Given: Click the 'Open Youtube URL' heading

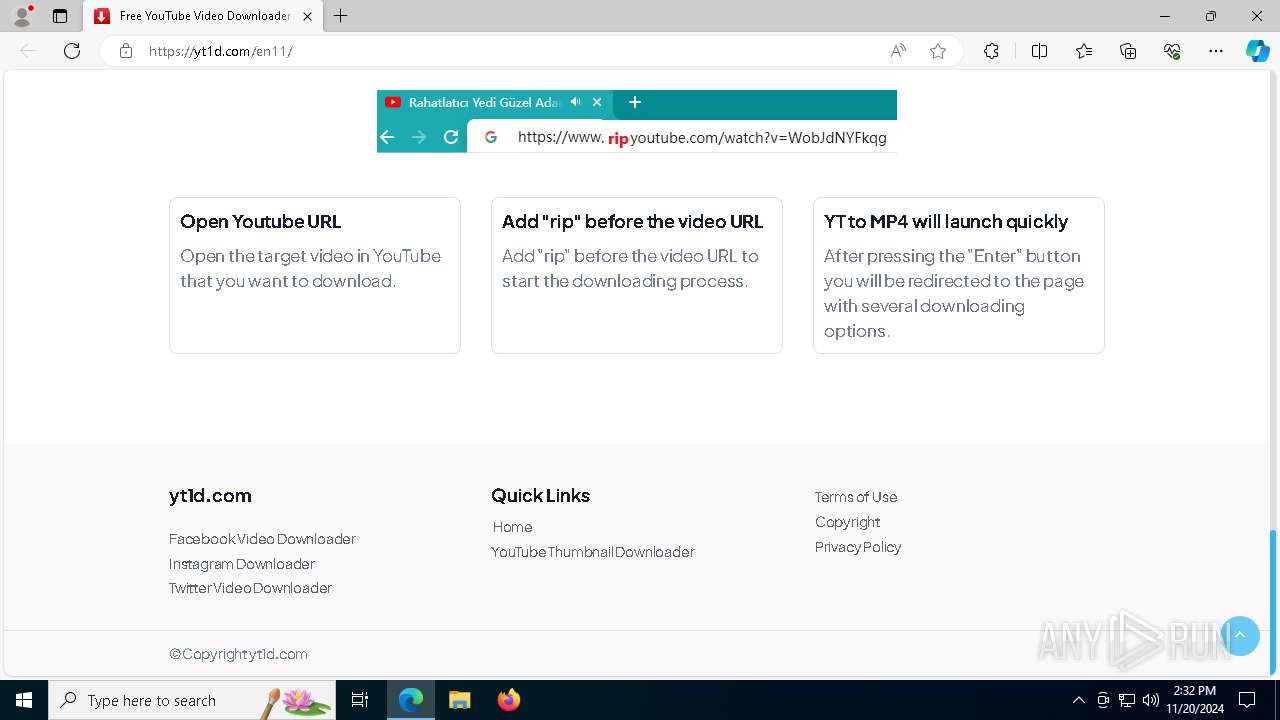Looking at the screenshot, I should tap(260, 222).
